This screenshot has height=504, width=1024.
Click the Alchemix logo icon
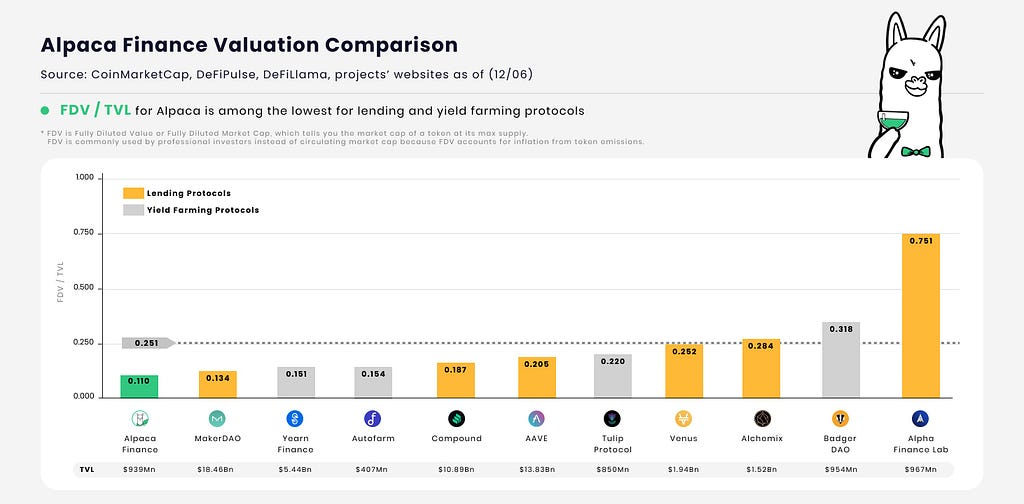761,418
